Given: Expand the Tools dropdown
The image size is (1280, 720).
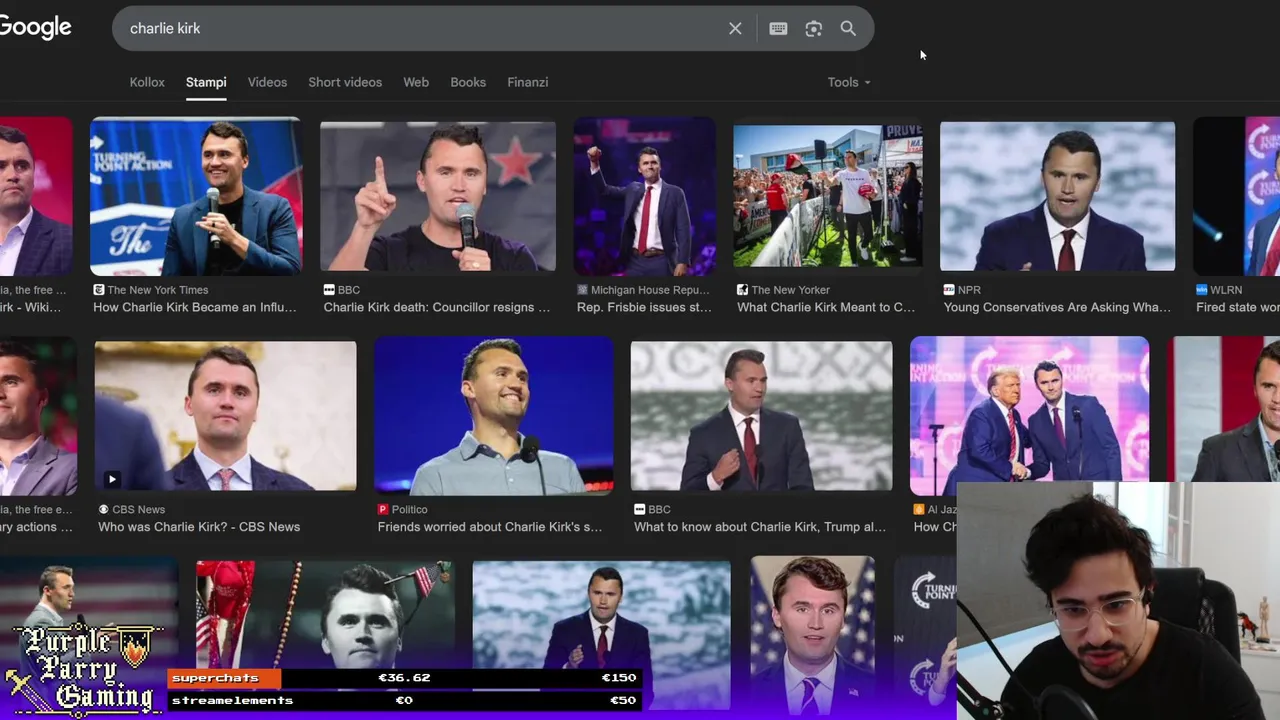Looking at the screenshot, I should 849,82.
